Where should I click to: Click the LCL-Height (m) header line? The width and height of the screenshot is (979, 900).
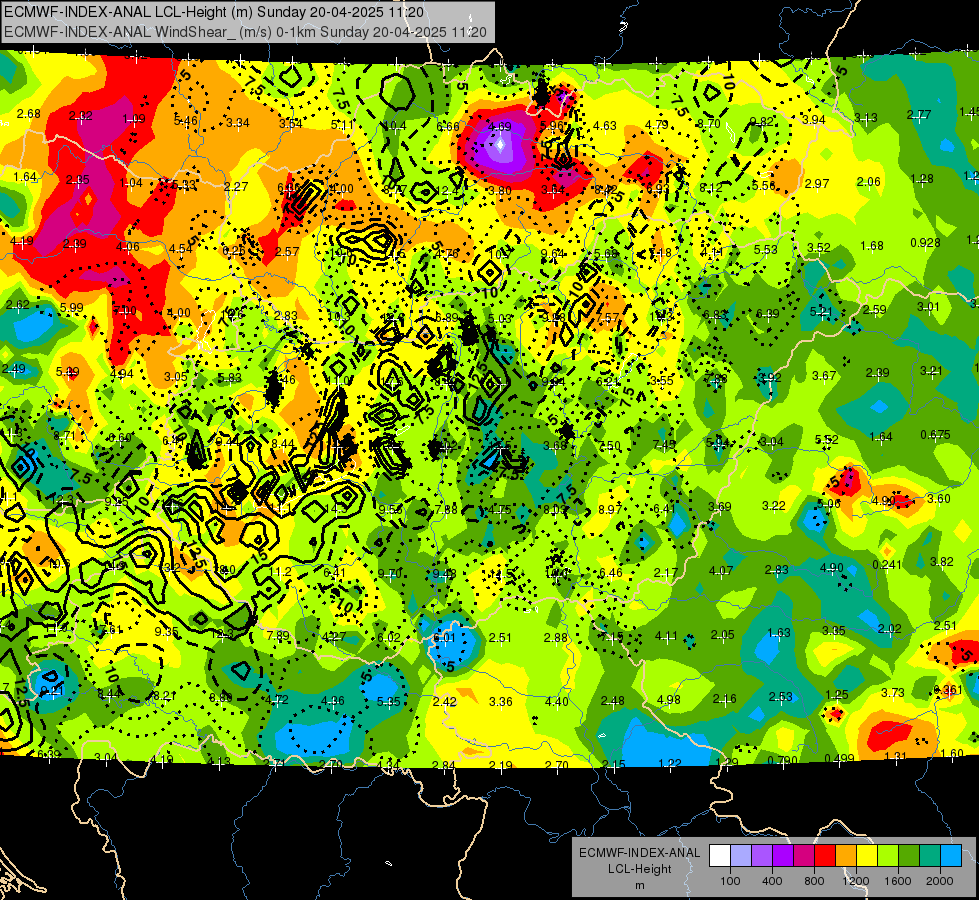coord(214,12)
